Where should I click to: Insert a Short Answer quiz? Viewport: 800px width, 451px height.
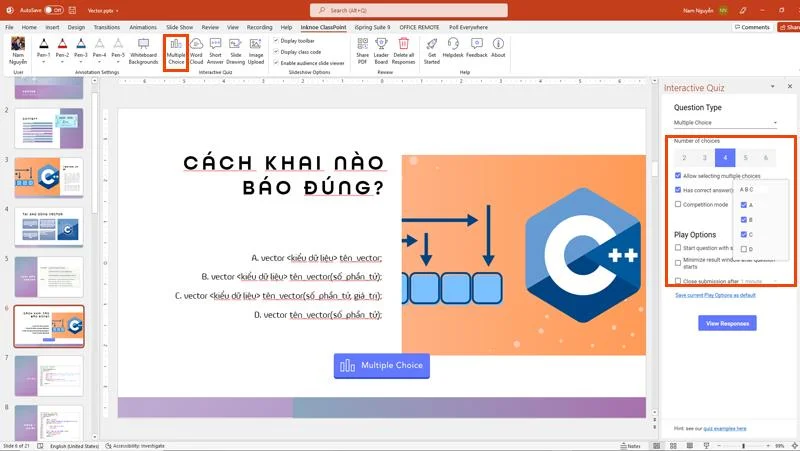pyautogui.click(x=215, y=51)
